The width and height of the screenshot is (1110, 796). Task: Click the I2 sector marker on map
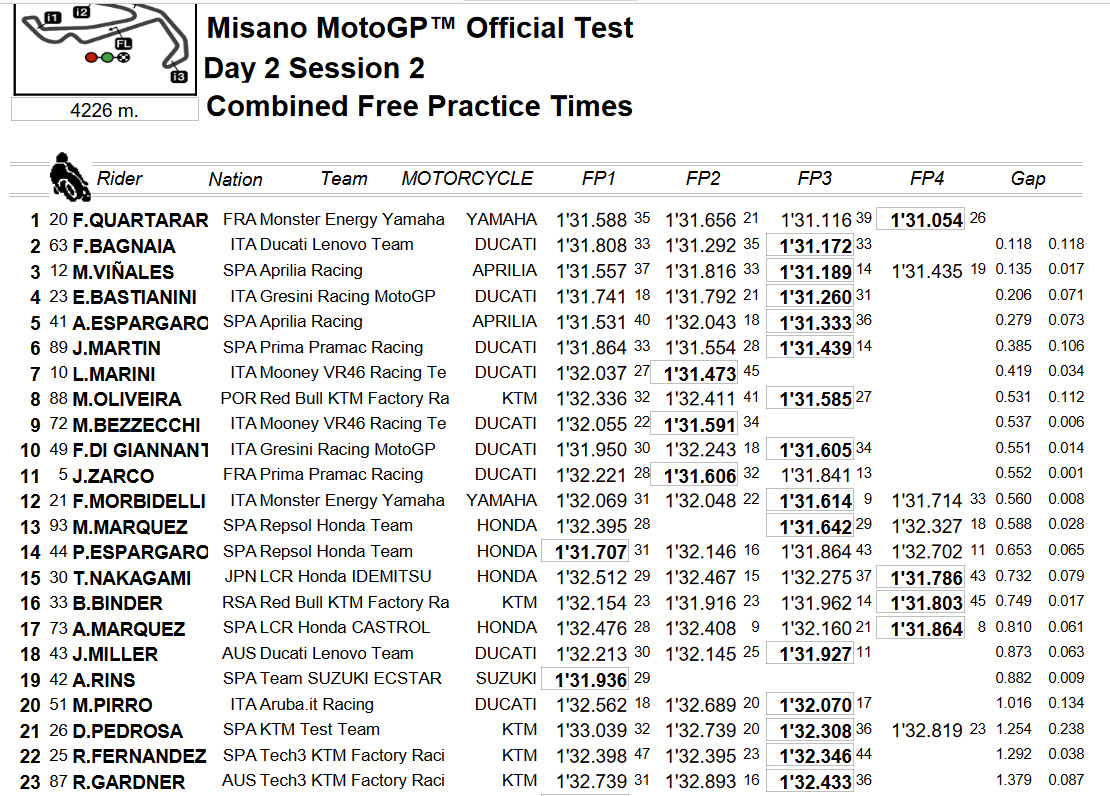[81, 11]
